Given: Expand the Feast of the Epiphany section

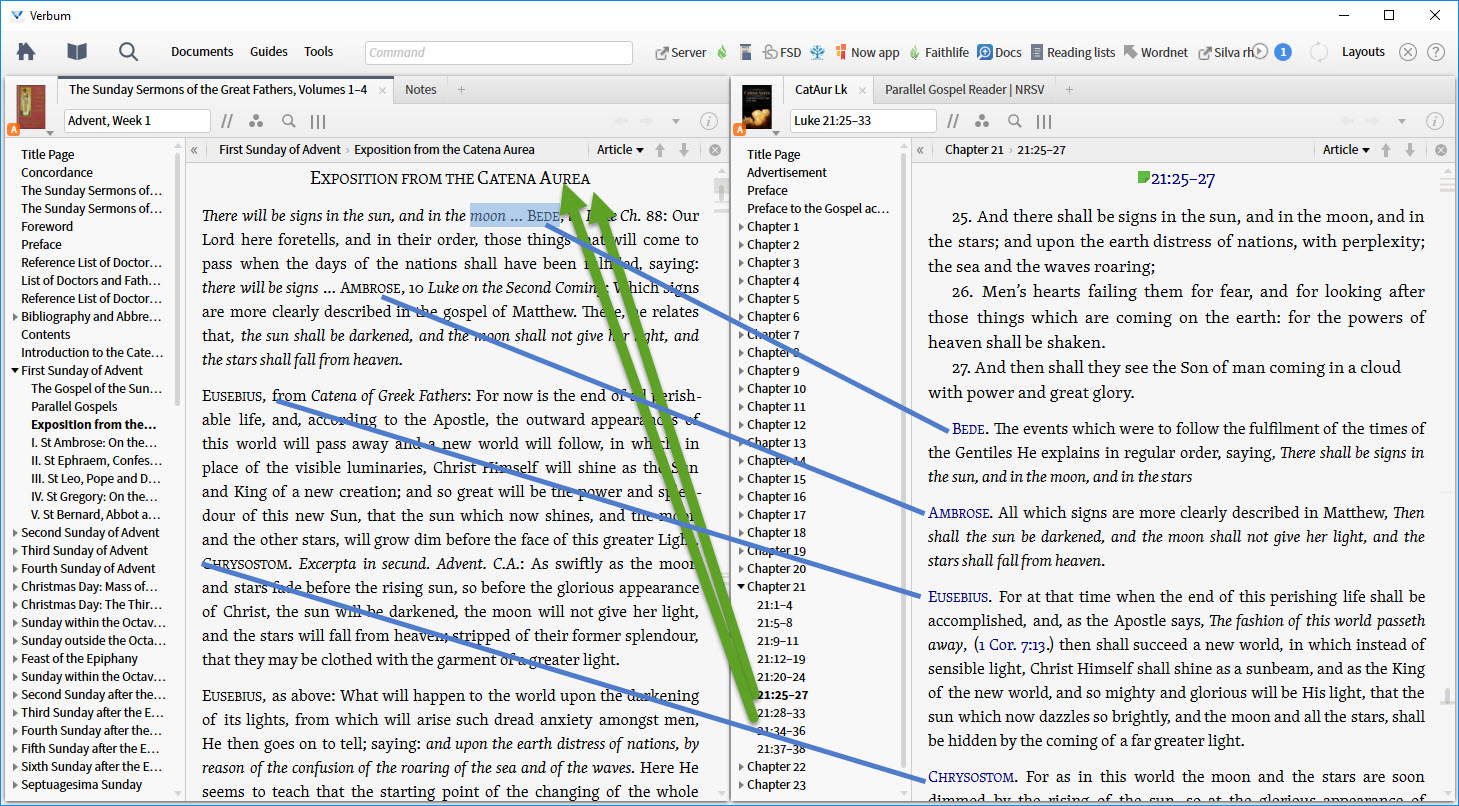Looking at the screenshot, I should [x=15, y=659].
